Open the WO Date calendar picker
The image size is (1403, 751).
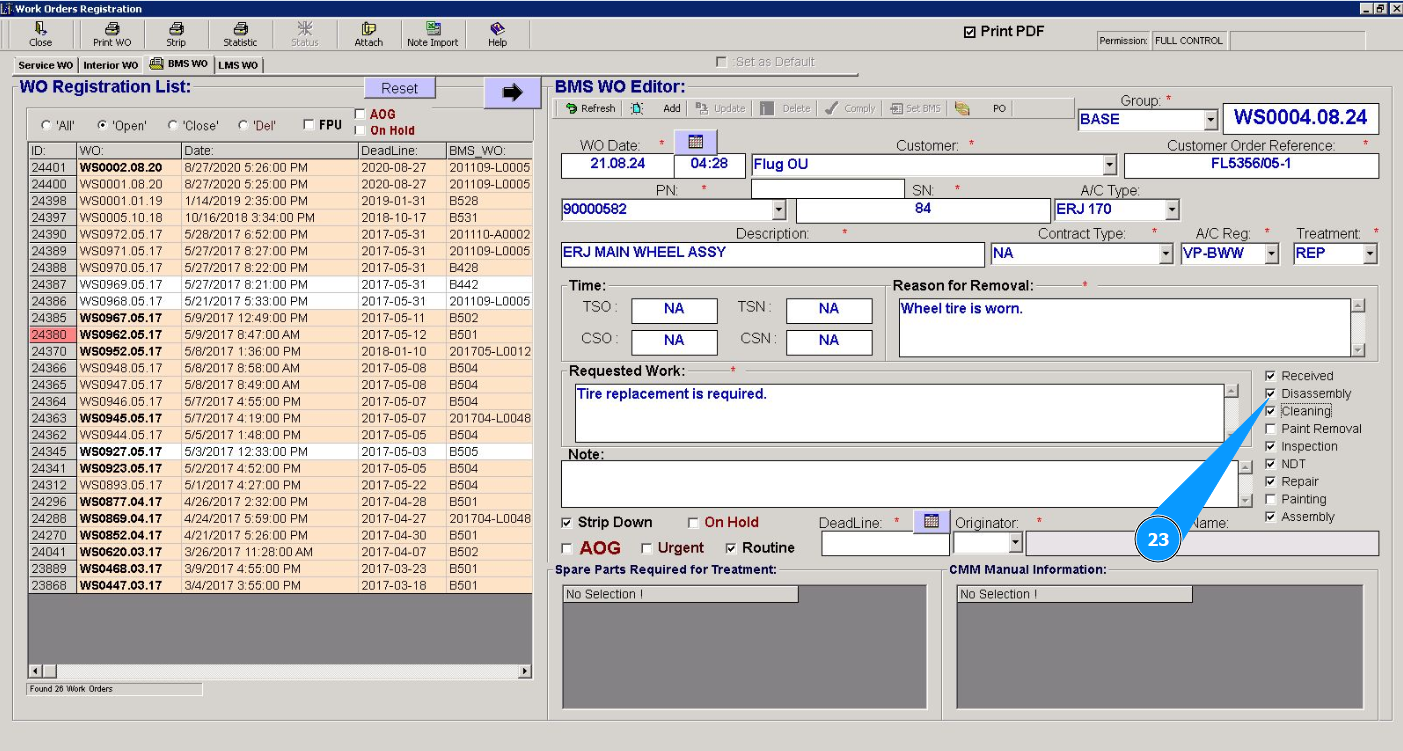pos(695,141)
